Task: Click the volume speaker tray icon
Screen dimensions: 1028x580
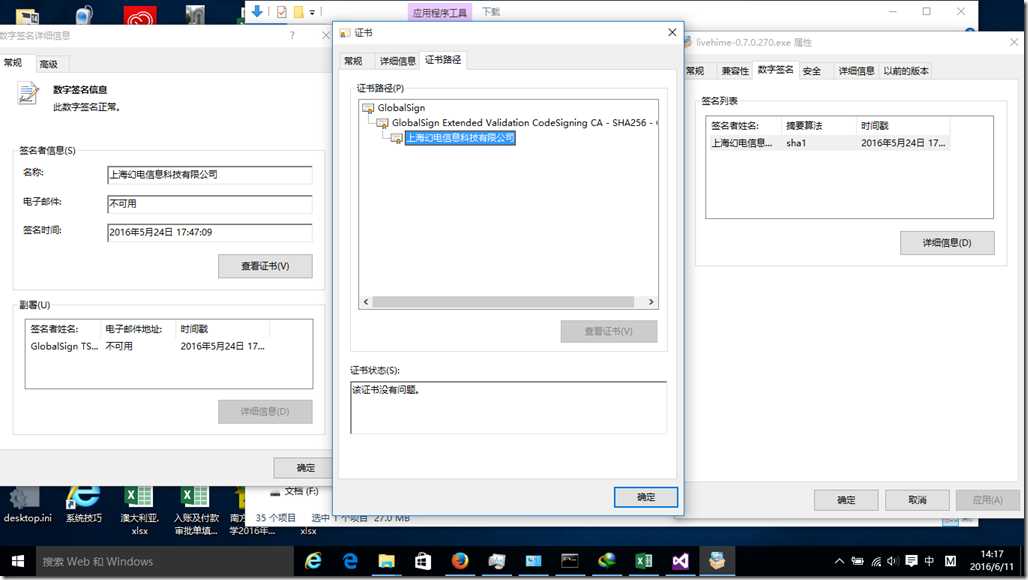Action: click(x=892, y=561)
